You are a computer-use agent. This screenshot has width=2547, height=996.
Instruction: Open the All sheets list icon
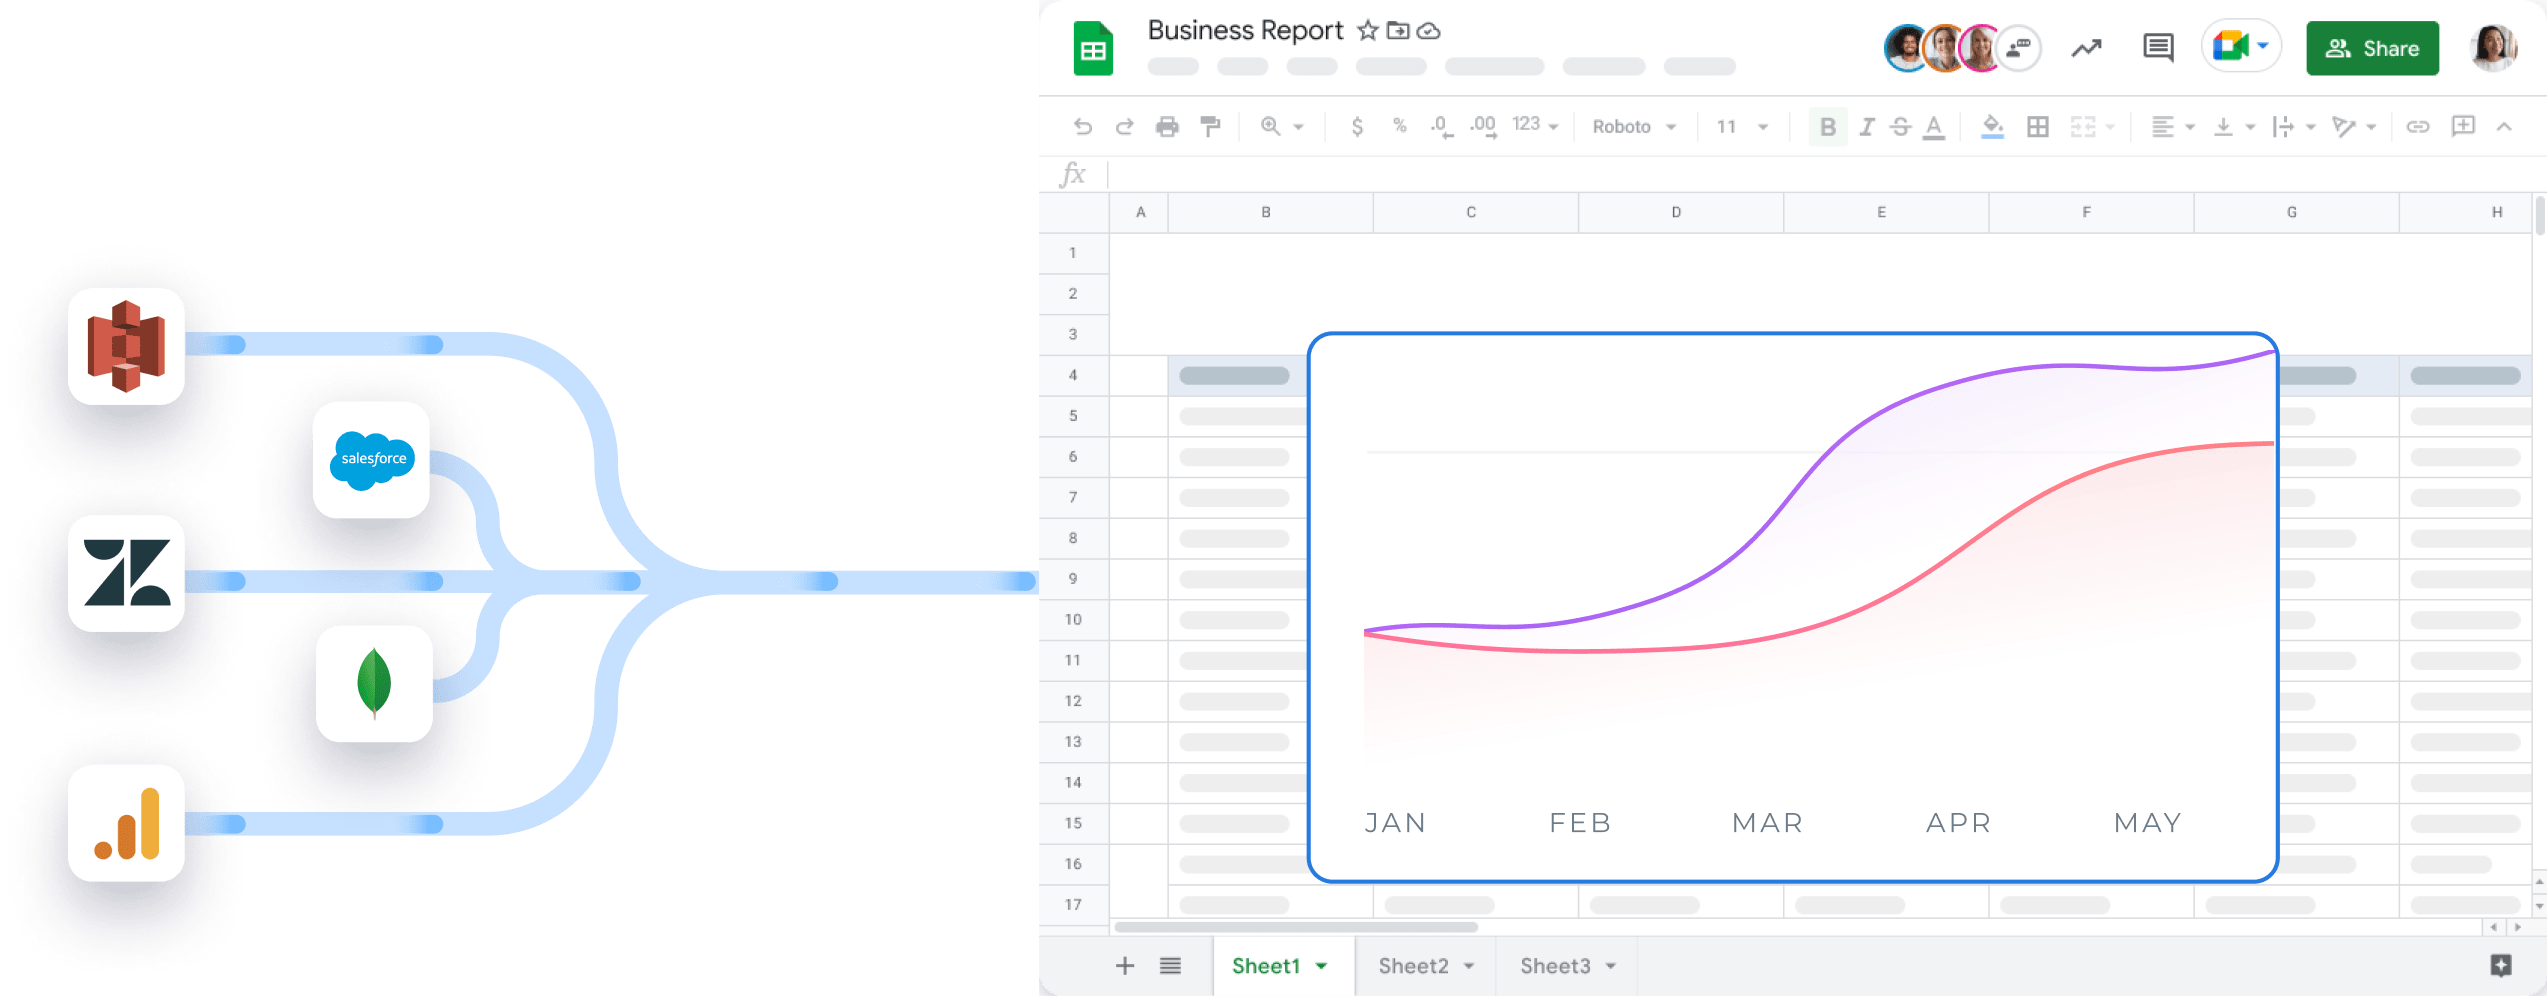tap(1170, 966)
